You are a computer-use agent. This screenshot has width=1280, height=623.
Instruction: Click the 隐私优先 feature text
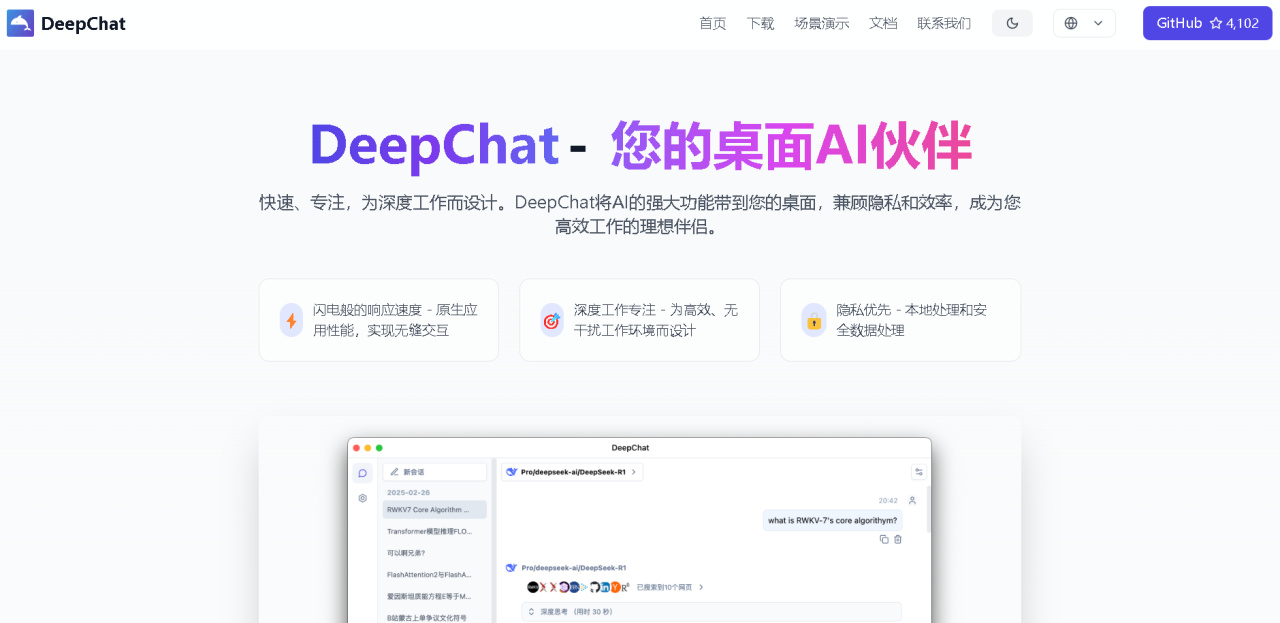click(912, 320)
